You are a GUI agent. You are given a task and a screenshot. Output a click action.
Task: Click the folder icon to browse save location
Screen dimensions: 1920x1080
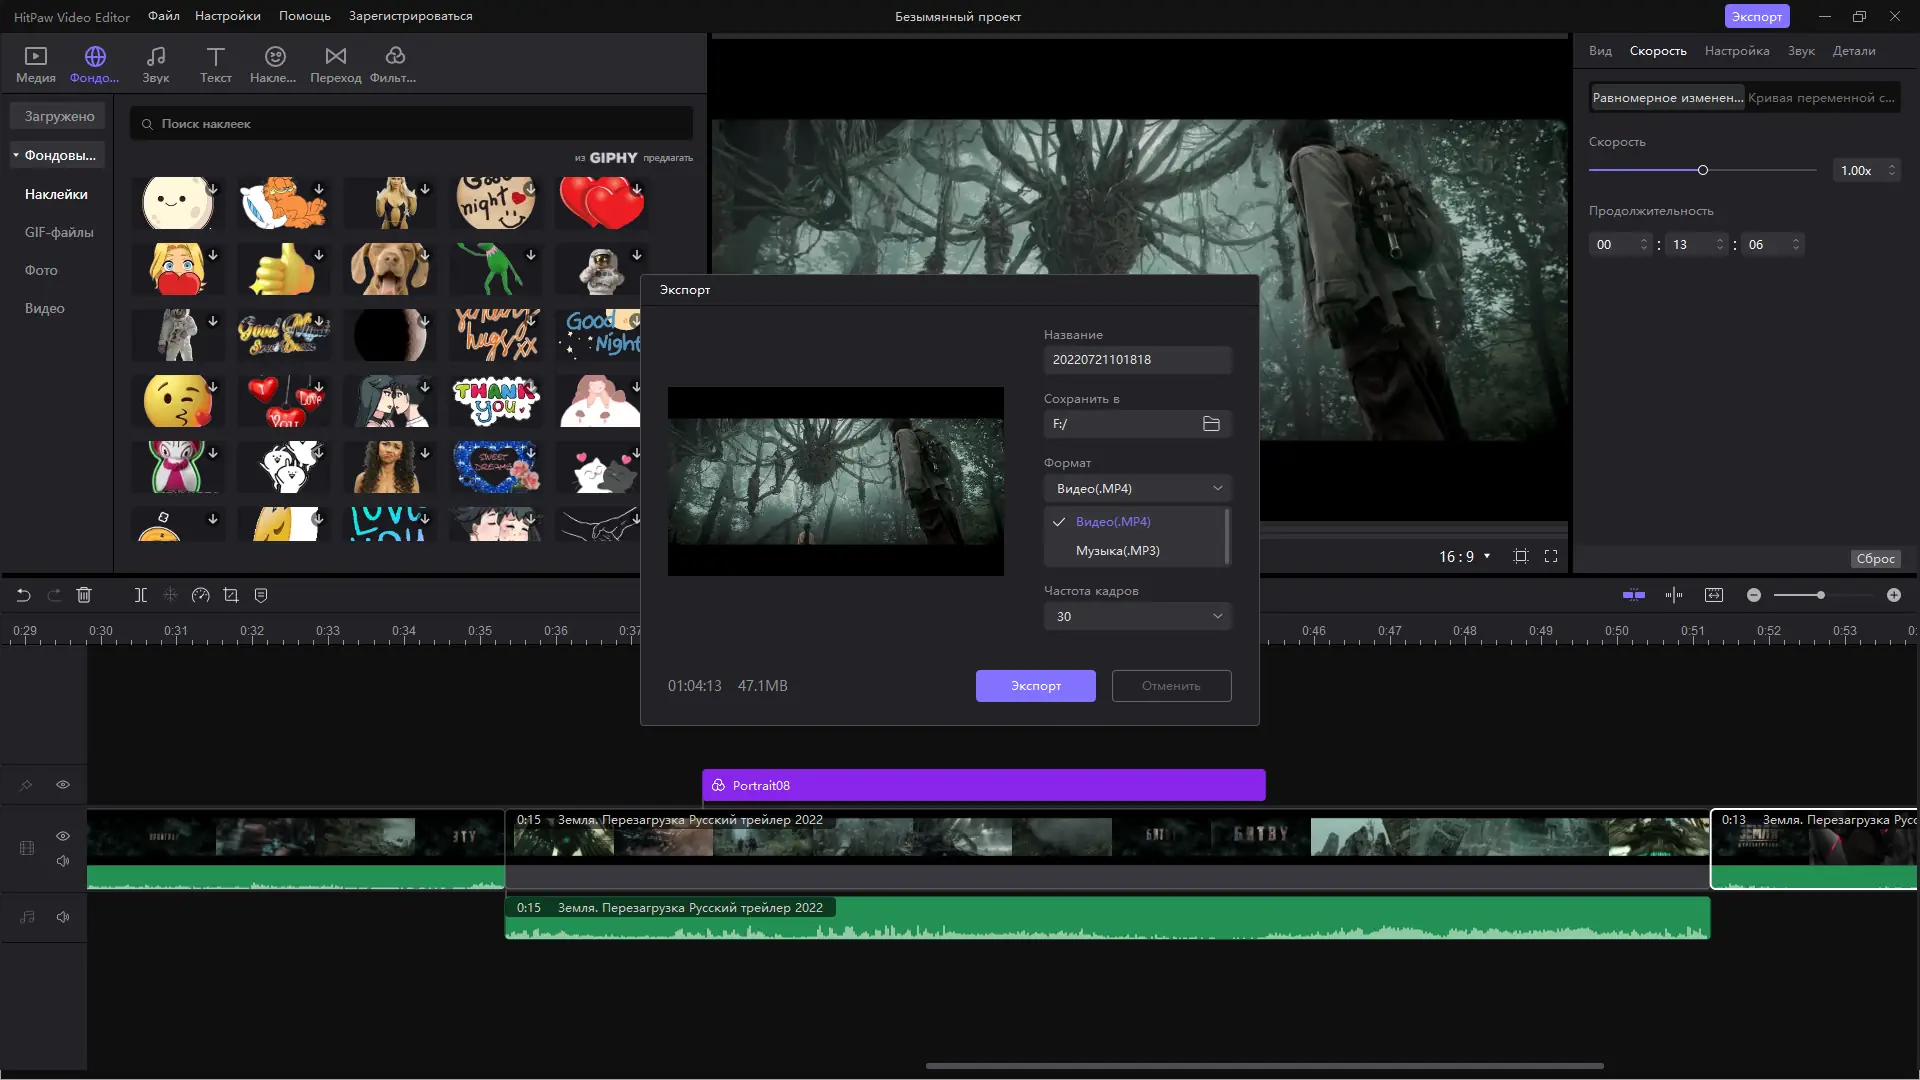tap(1211, 424)
